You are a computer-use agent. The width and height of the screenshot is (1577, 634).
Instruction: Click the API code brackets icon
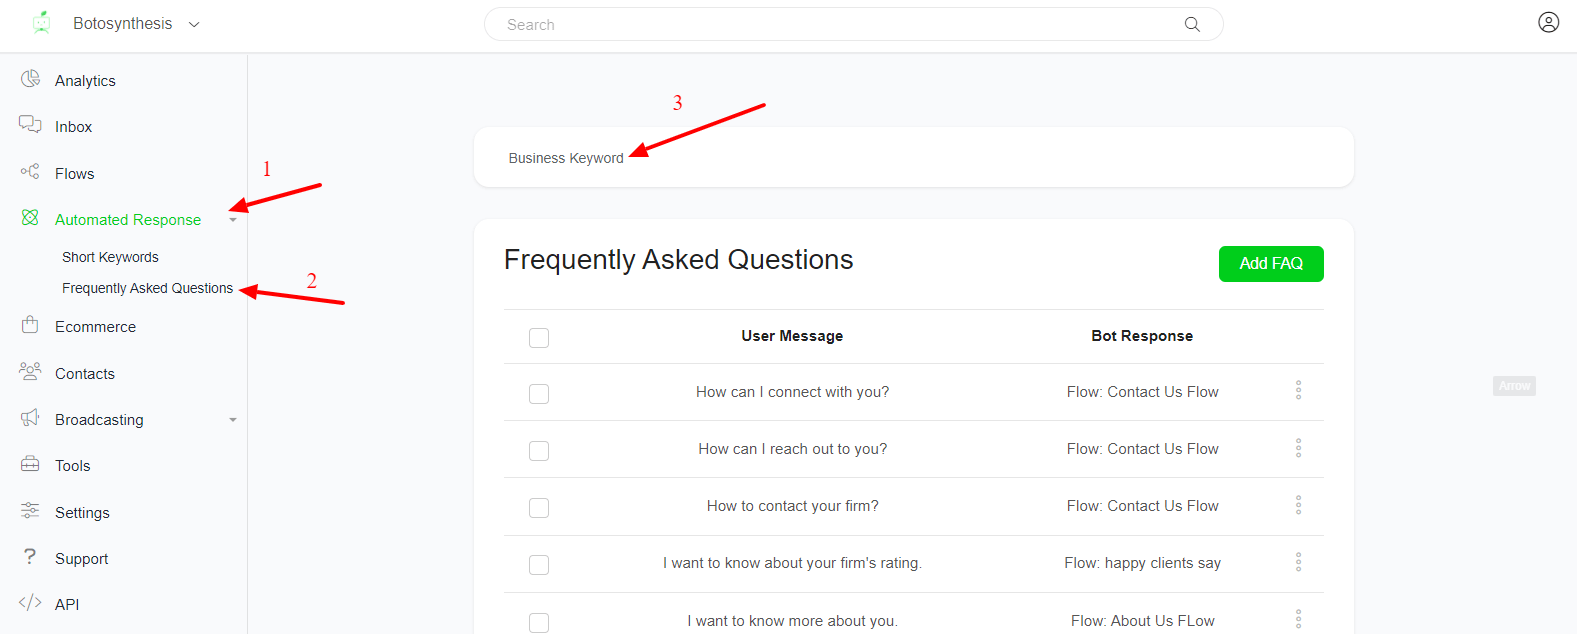30,602
